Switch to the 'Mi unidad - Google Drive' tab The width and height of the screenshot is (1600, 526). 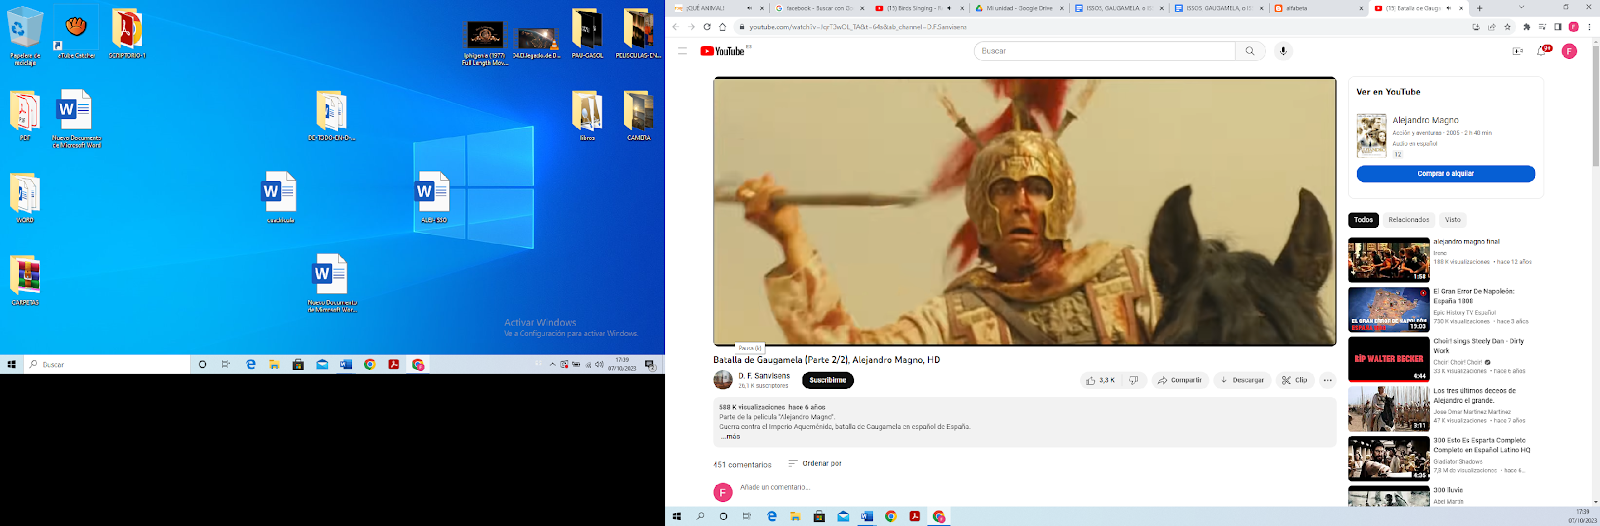(x=1019, y=8)
